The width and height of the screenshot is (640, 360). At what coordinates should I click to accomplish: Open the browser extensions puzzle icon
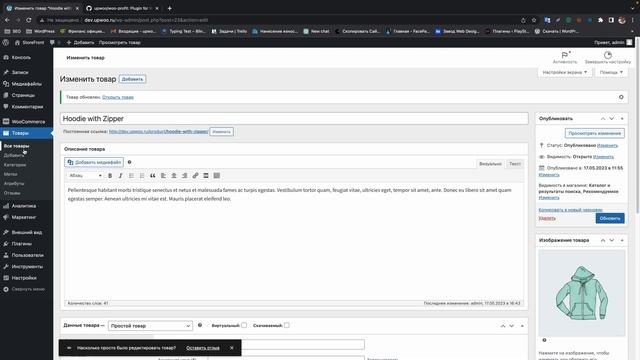coord(600,20)
